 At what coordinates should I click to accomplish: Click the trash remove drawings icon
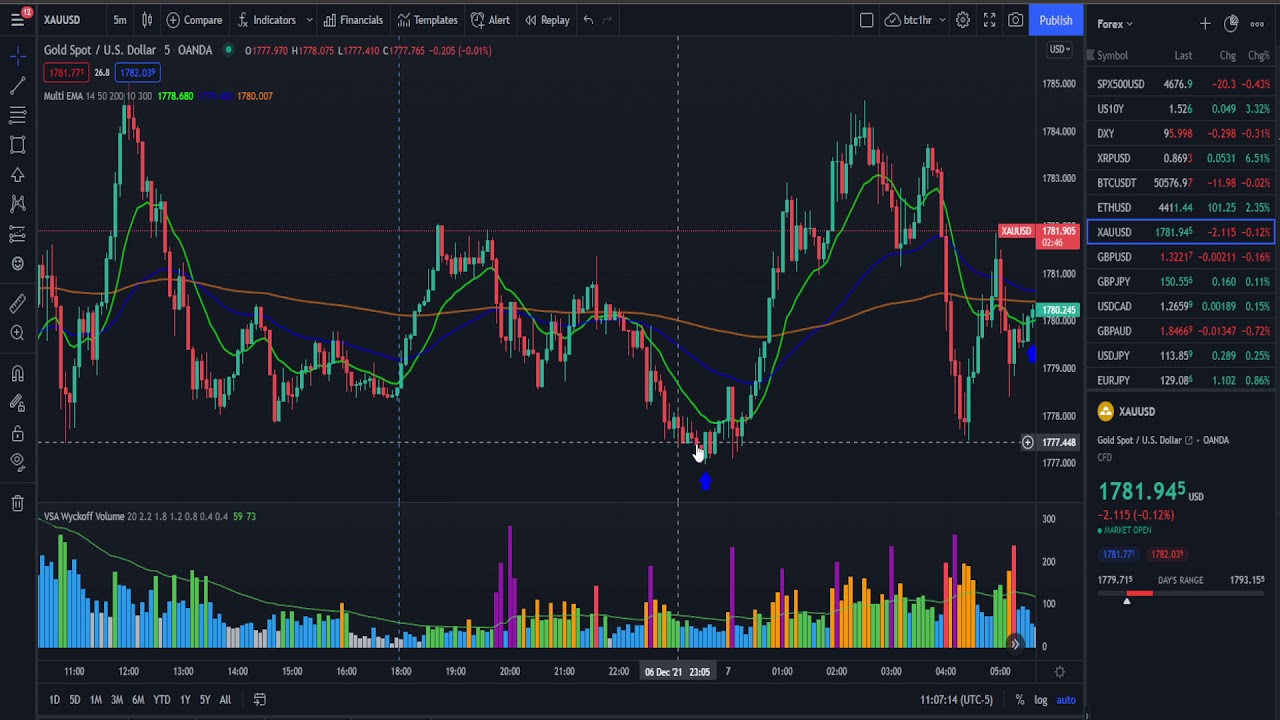[x=17, y=503]
